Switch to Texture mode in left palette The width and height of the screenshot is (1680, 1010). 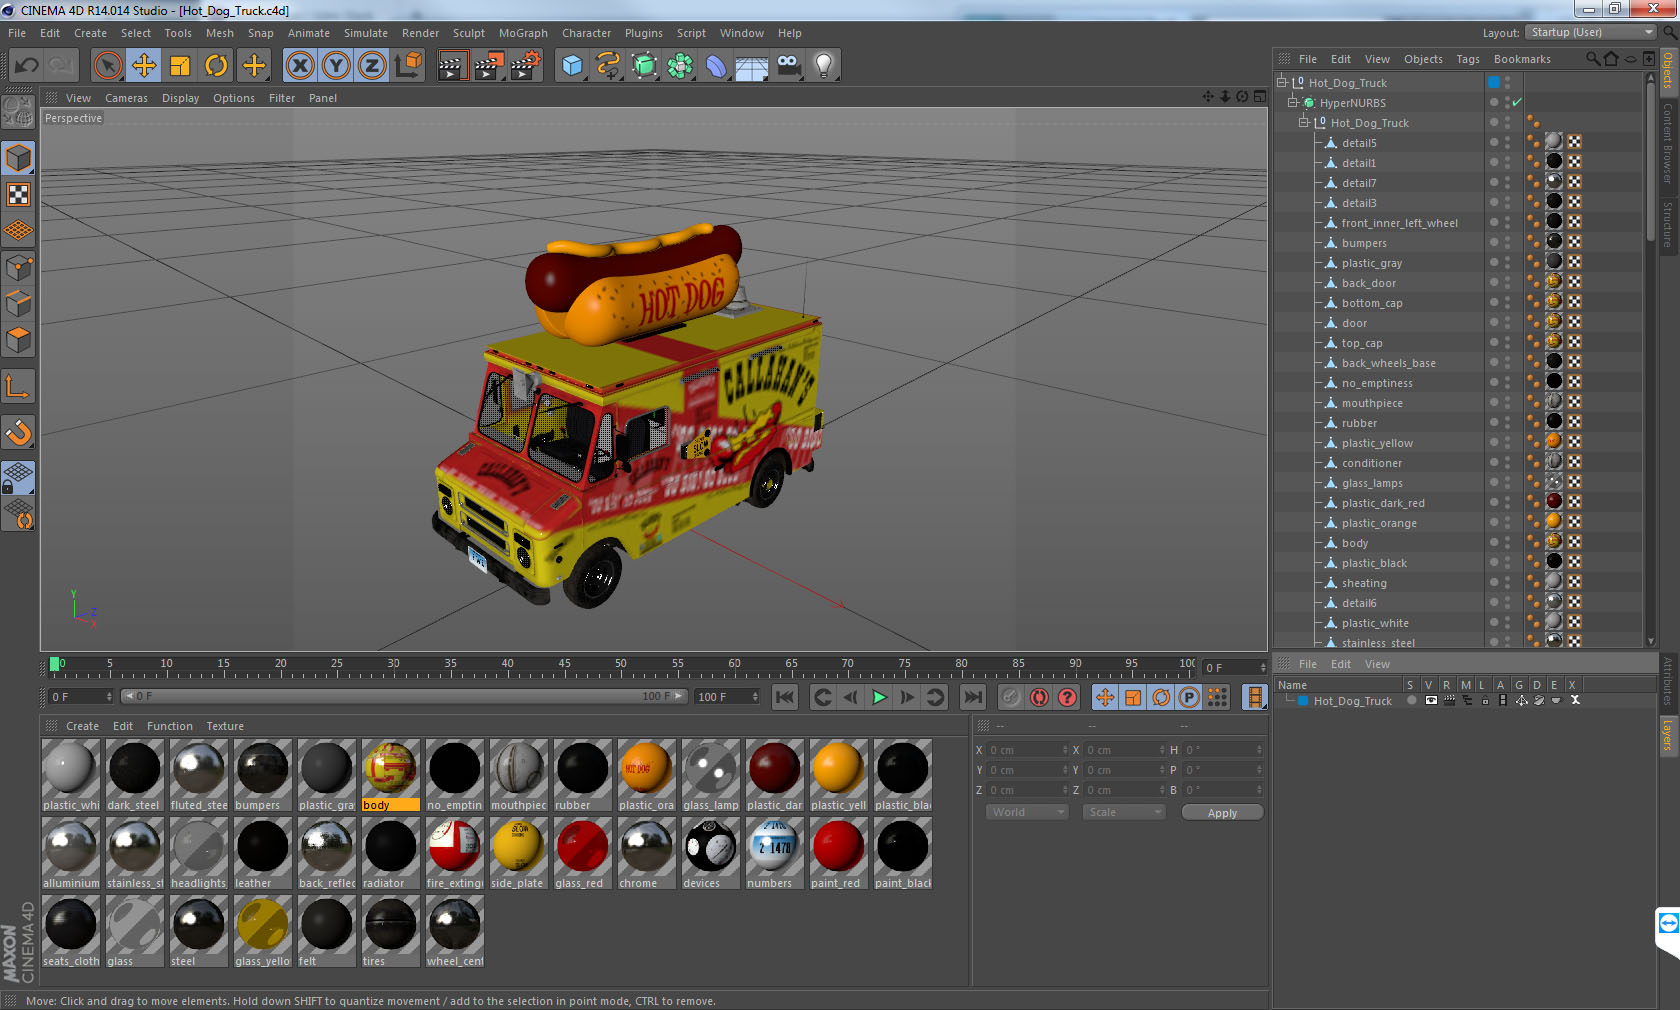coord(19,194)
